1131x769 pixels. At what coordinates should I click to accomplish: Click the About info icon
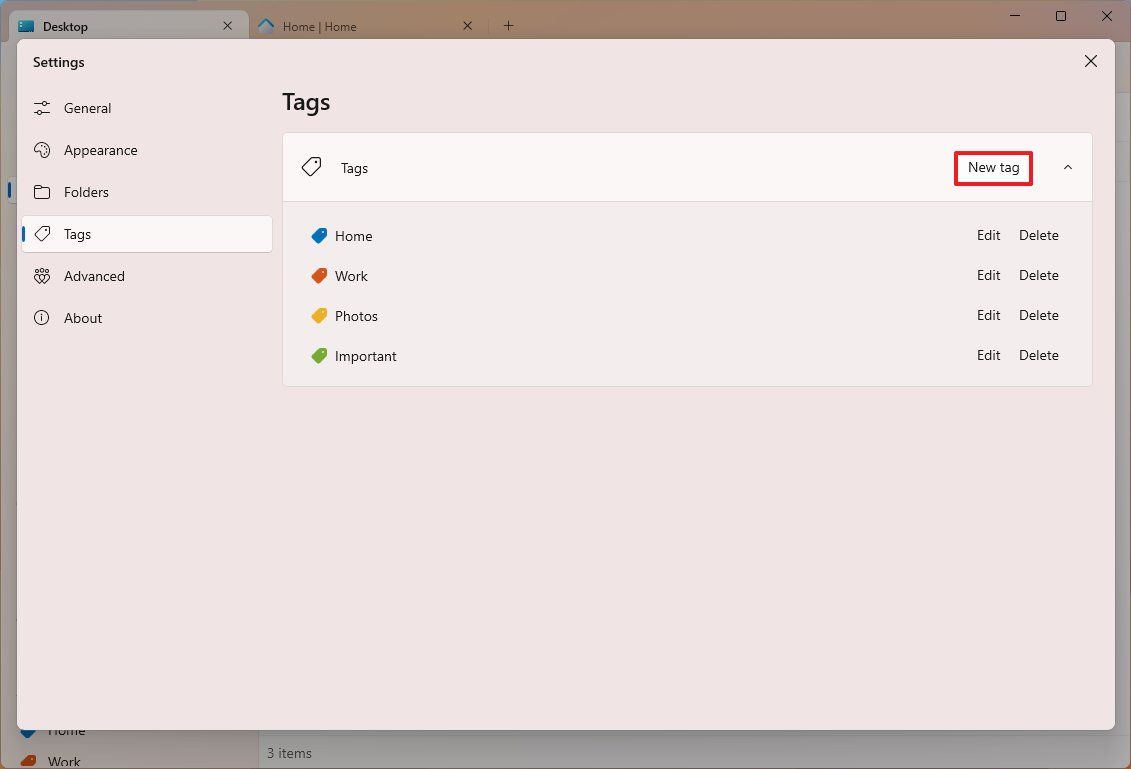point(42,317)
